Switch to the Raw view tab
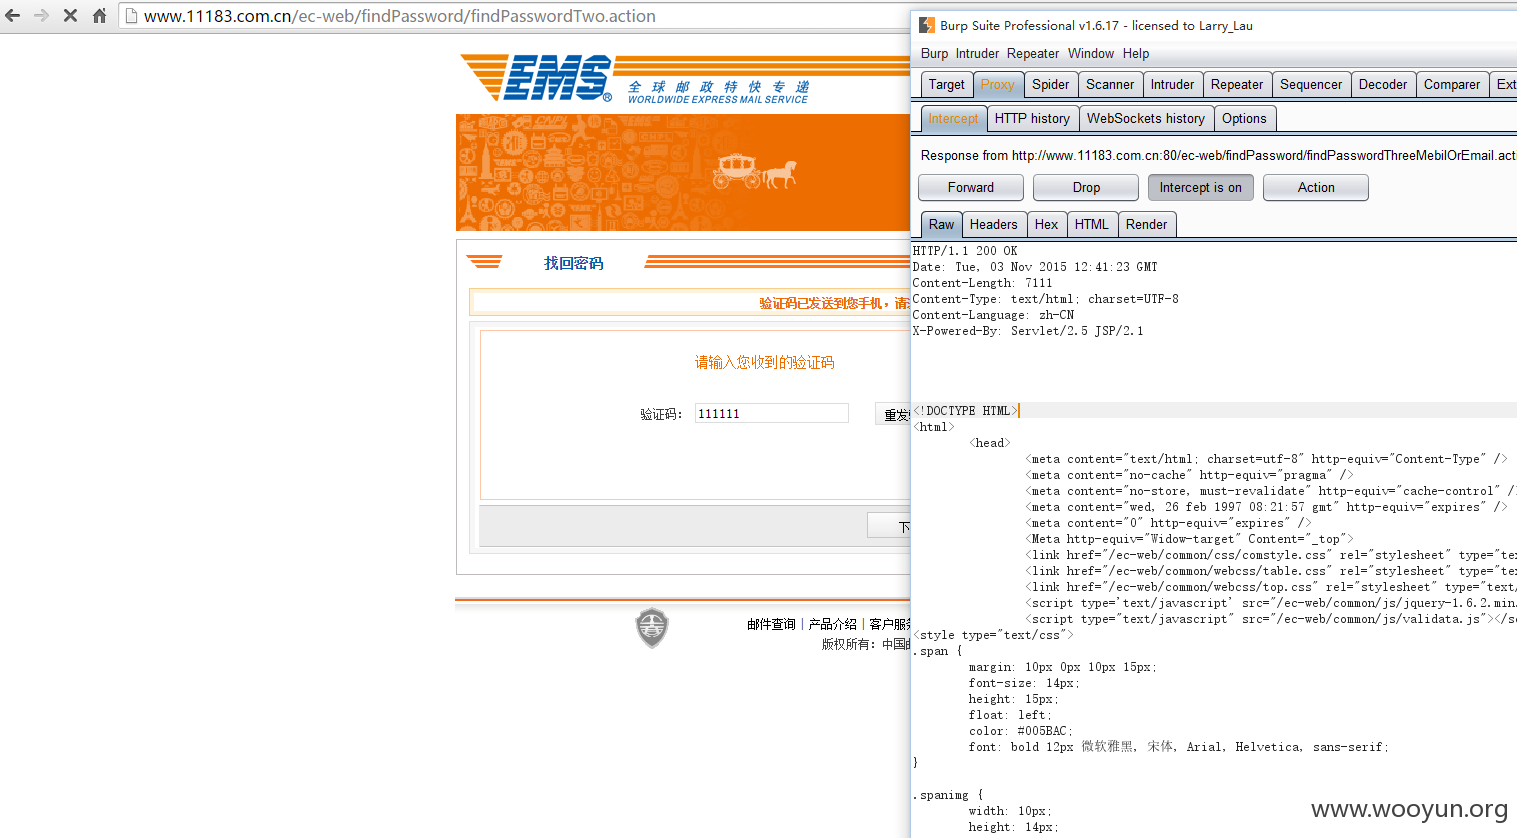The width and height of the screenshot is (1517, 838). [941, 225]
